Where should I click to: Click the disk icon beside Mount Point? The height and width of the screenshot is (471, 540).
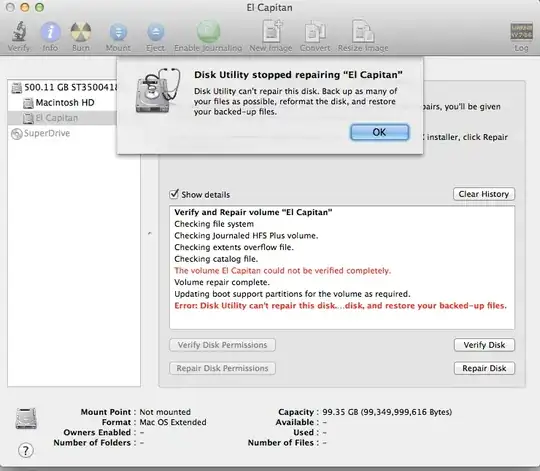[26, 418]
